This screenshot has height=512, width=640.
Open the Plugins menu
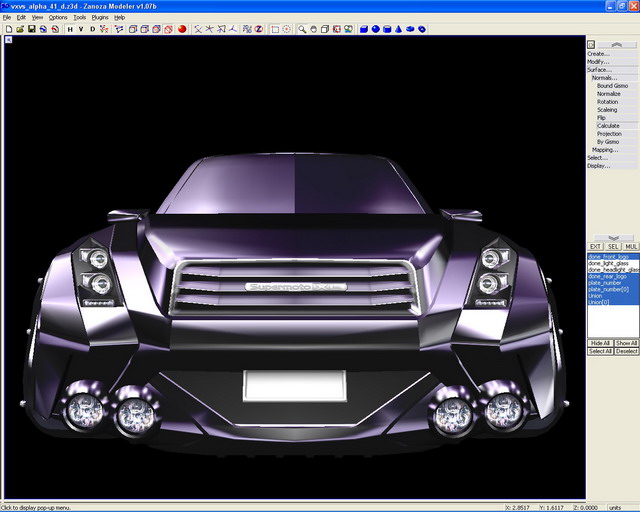[x=100, y=18]
